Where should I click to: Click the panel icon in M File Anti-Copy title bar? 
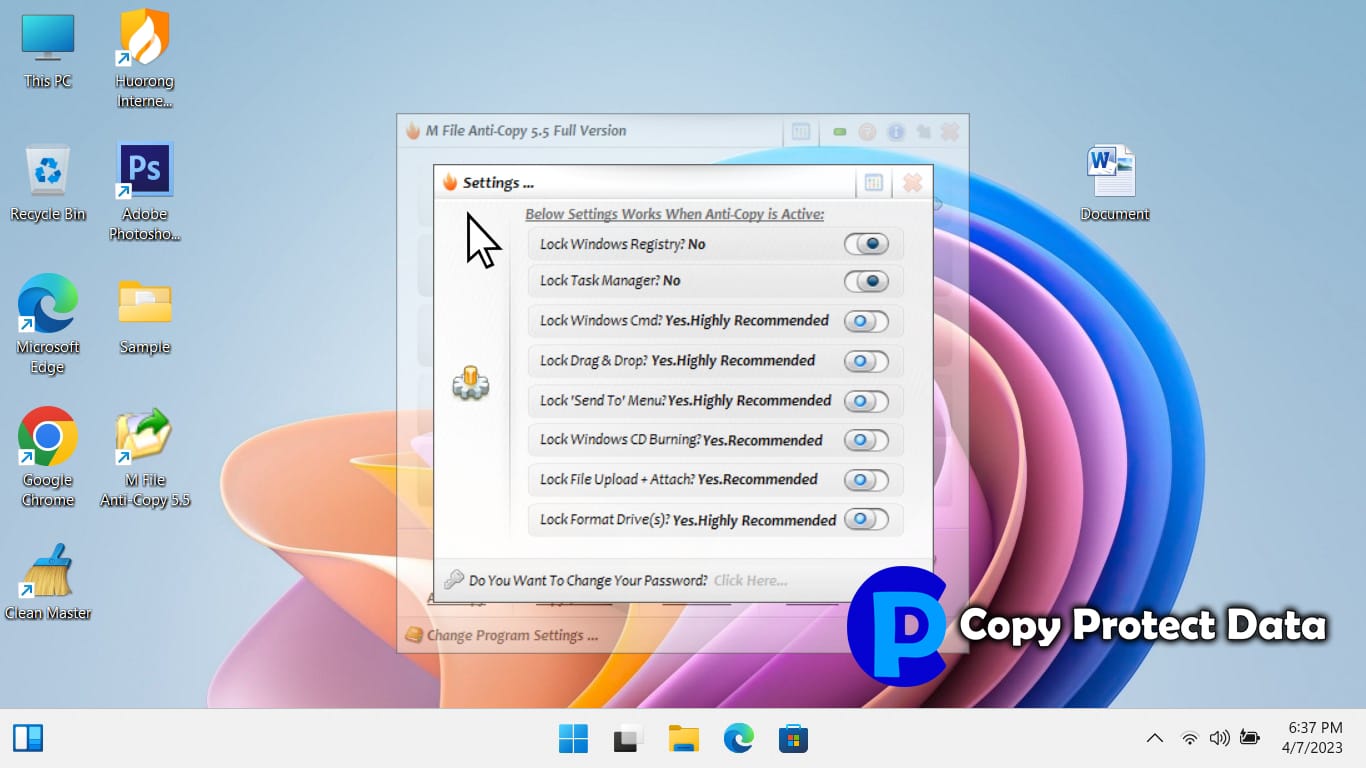[x=800, y=131]
